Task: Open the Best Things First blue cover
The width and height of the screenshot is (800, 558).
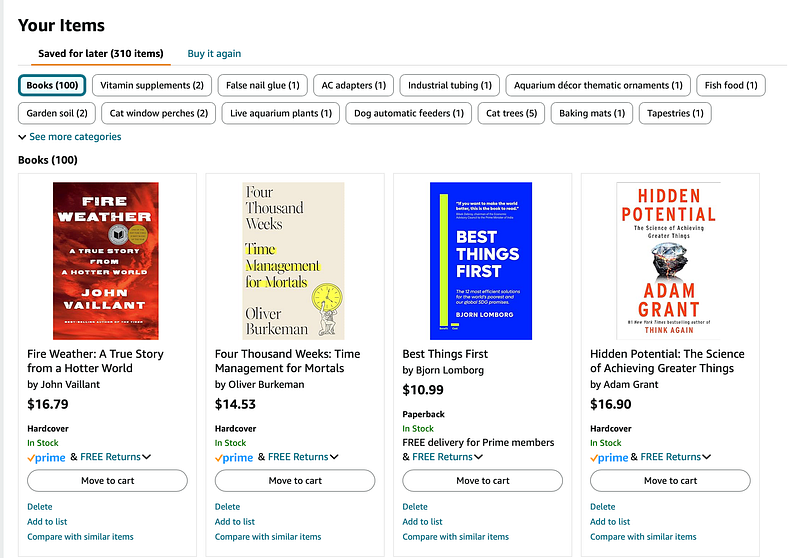Action: click(x=481, y=261)
